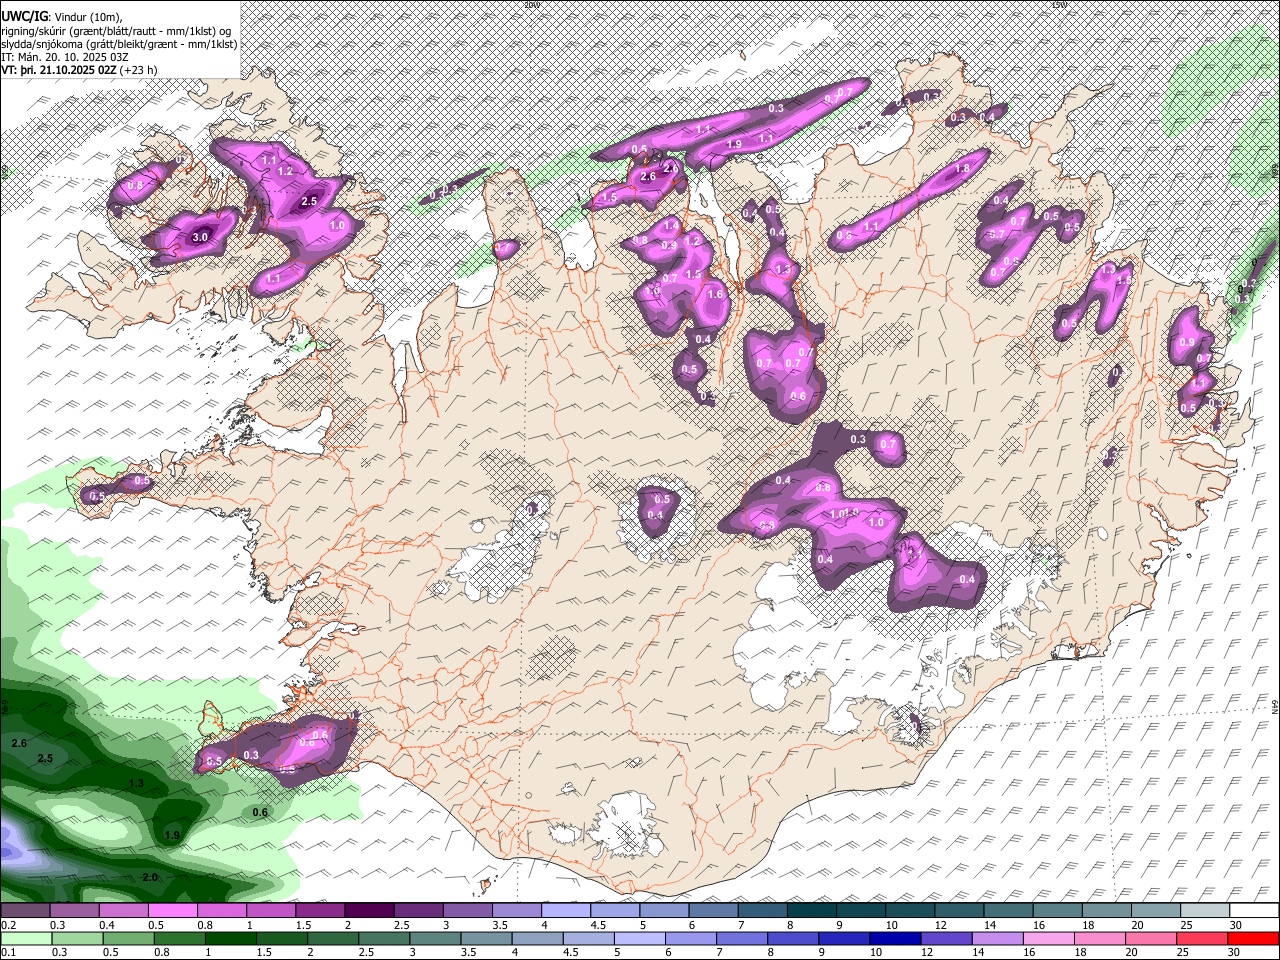Click the '20' label on the snow scale

pyautogui.click(x=1137, y=925)
